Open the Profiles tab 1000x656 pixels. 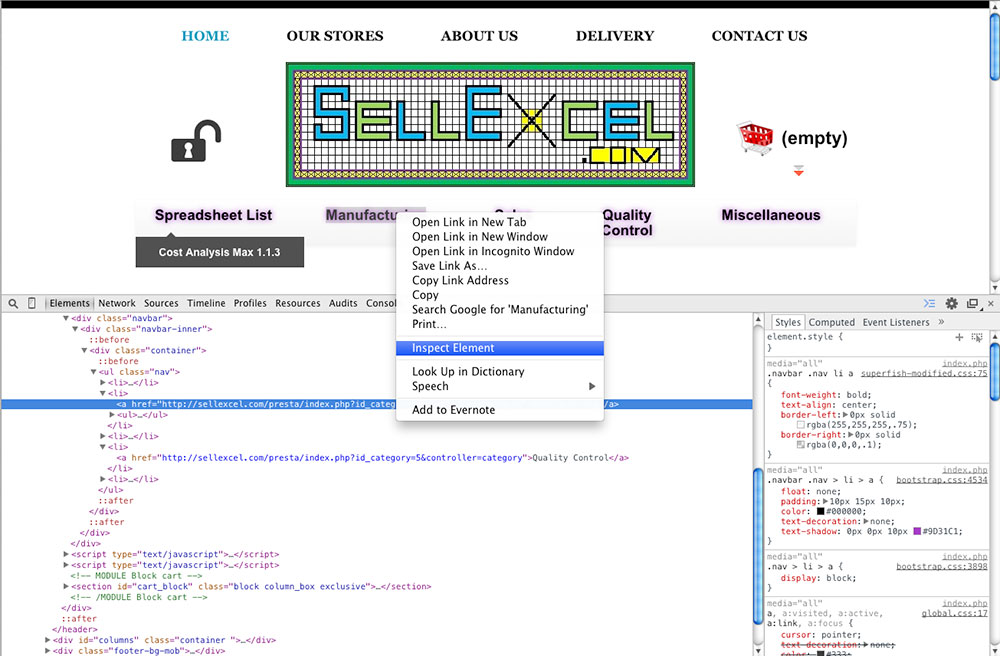coord(250,303)
